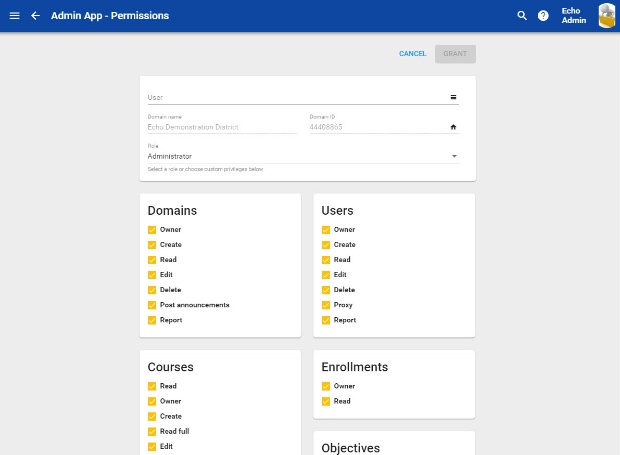Click the home icon beside Domain ID
620x455 pixels.
pyautogui.click(x=453, y=127)
